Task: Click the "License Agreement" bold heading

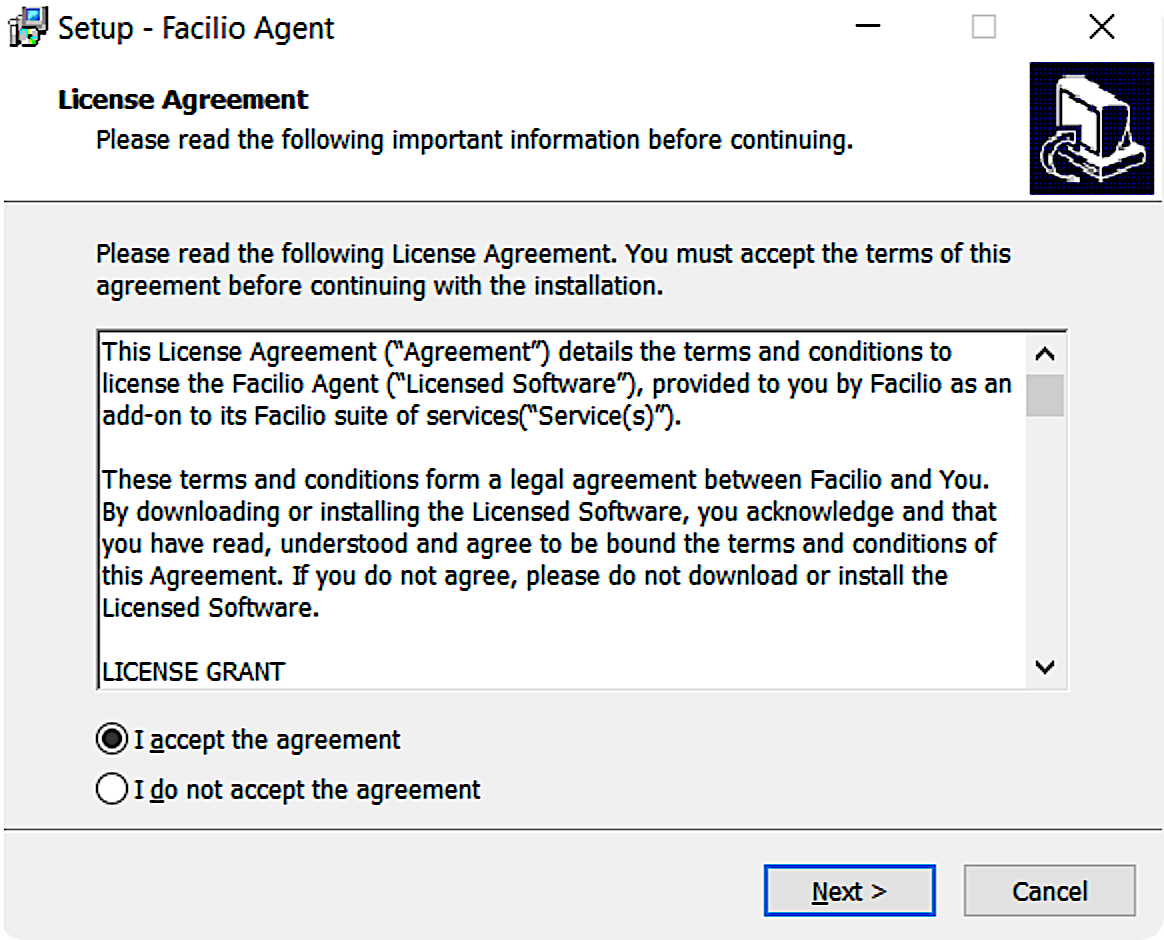Action: click(x=184, y=100)
